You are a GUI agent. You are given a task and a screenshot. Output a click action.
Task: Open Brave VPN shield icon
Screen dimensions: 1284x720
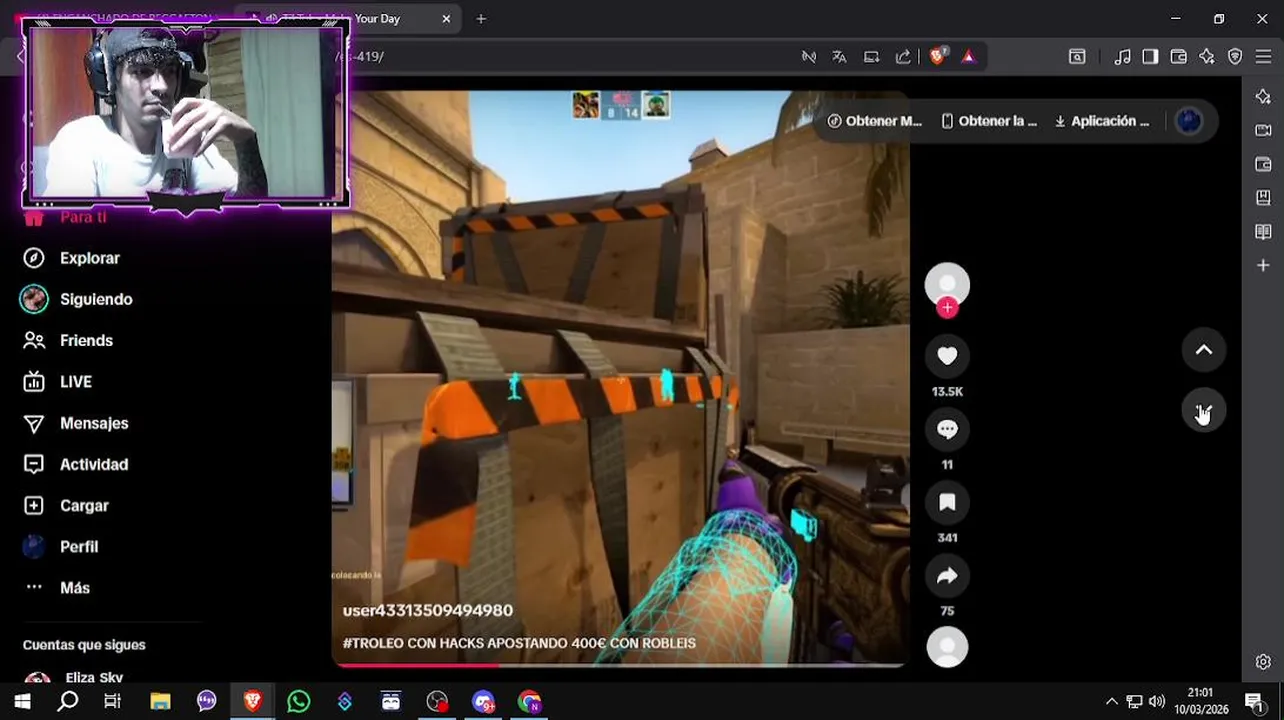(1235, 57)
